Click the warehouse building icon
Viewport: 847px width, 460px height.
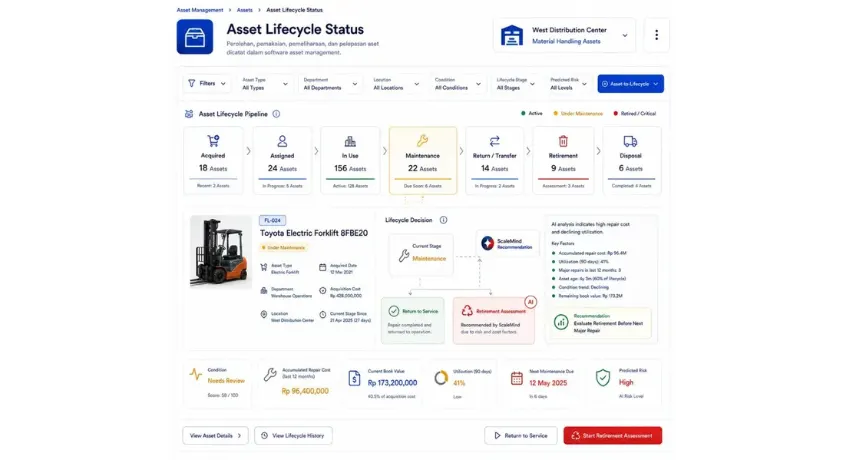point(512,36)
